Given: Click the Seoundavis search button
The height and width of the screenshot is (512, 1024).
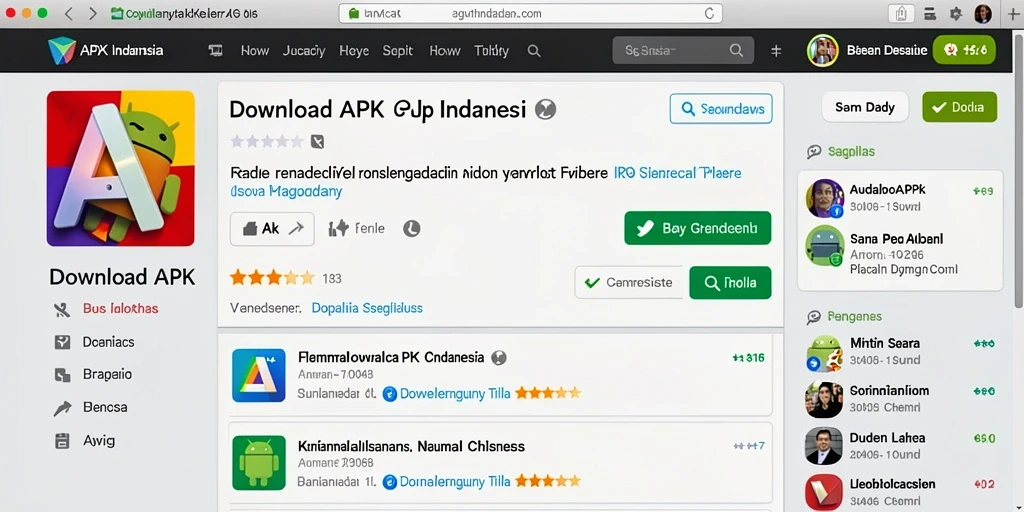Looking at the screenshot, I should coord(721,109).
